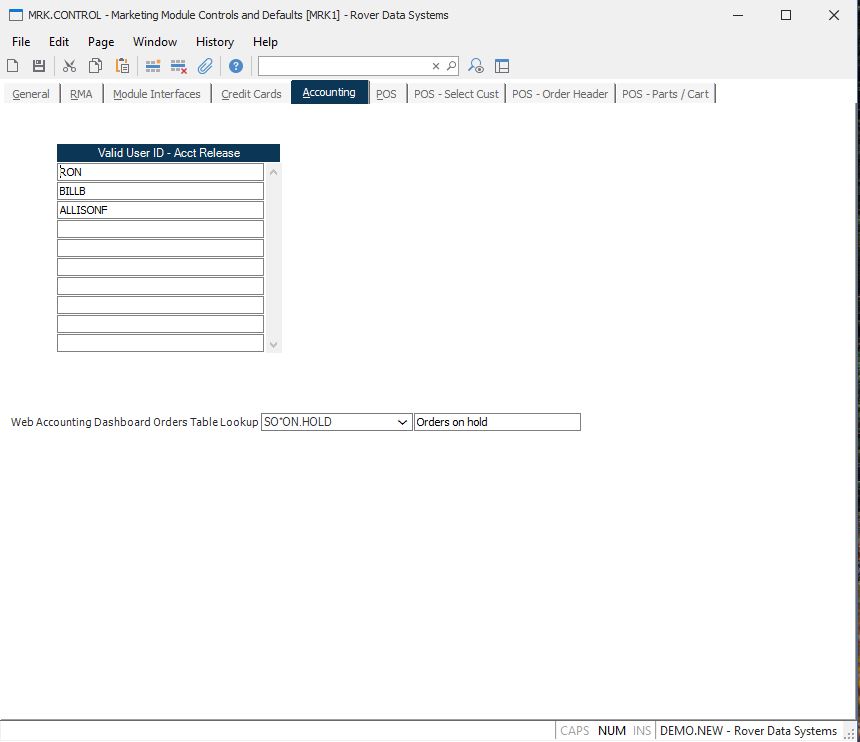This screenshot has width=860, height=742.
Task: Click the New record icon
Action: pos(13,66)
